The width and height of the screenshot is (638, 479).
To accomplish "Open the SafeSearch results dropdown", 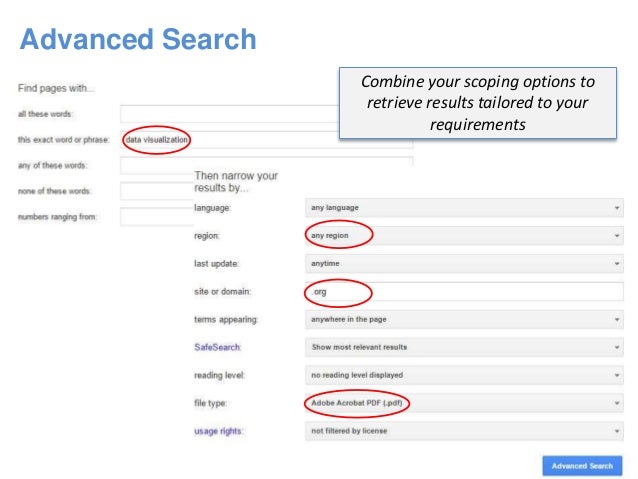I will (463, 347).
